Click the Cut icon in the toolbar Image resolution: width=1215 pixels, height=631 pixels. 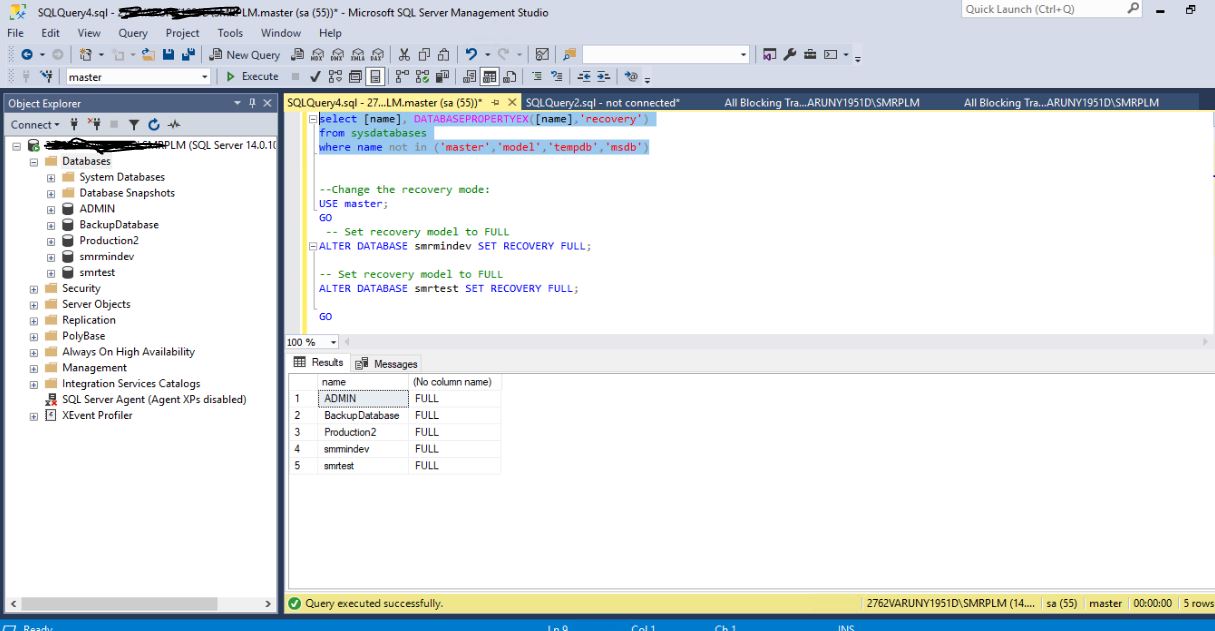404,54
